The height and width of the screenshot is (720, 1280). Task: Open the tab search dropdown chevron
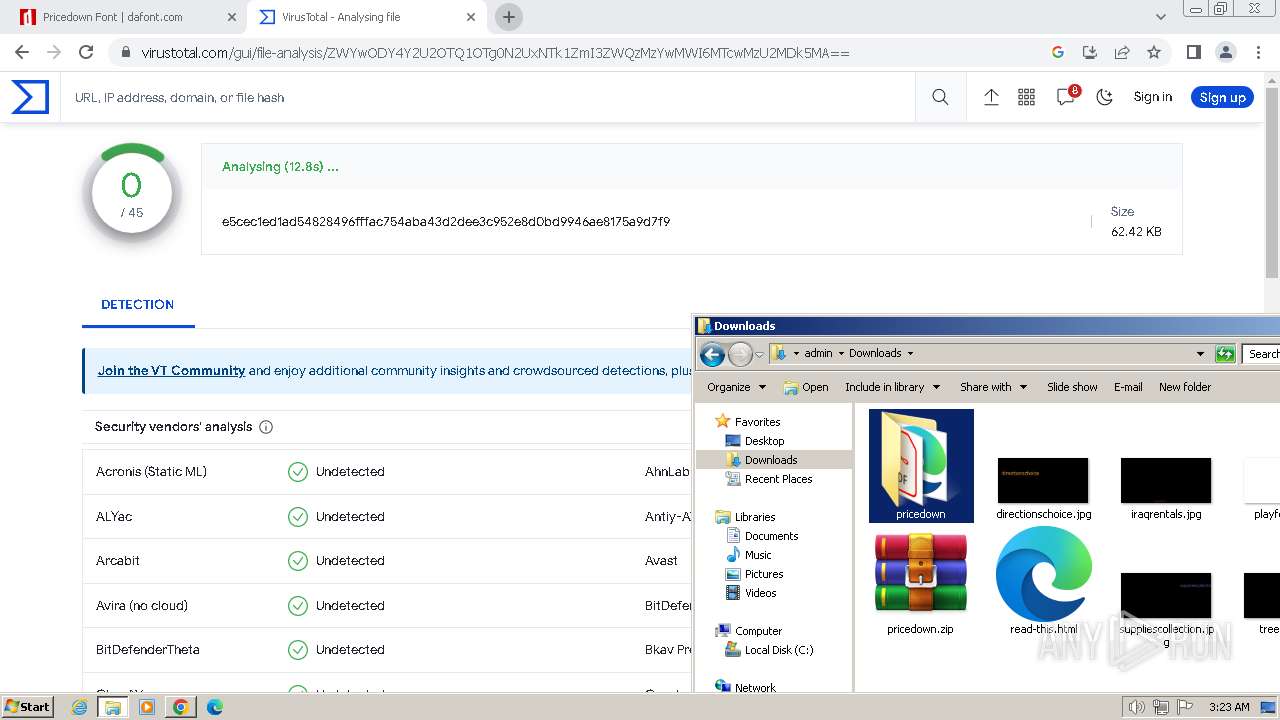pos(1161,17)
